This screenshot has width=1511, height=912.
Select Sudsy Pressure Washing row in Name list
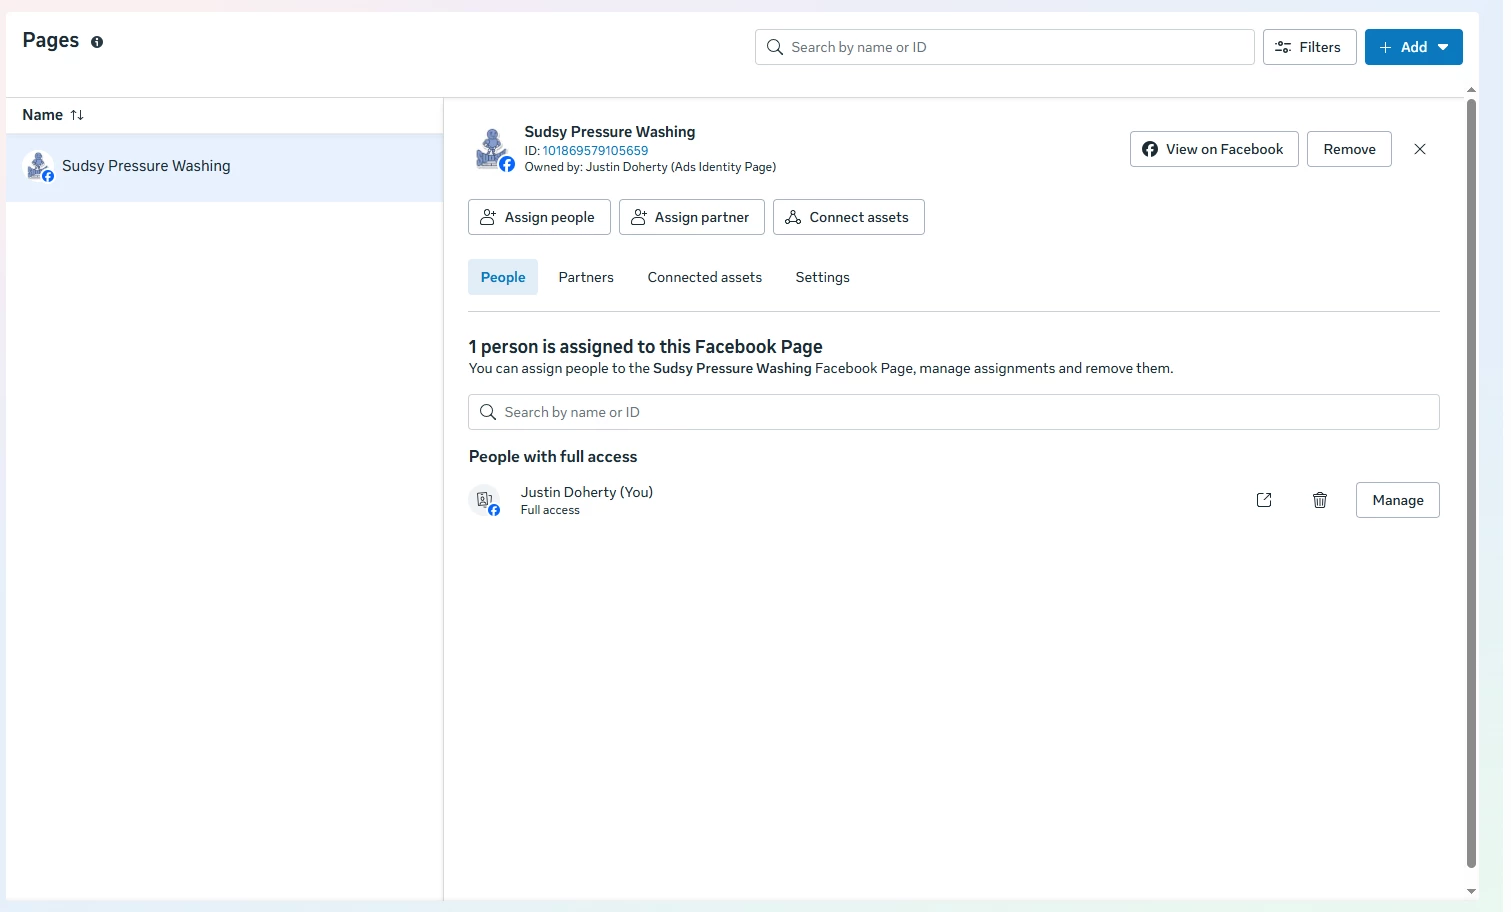(x=224, y=166)
